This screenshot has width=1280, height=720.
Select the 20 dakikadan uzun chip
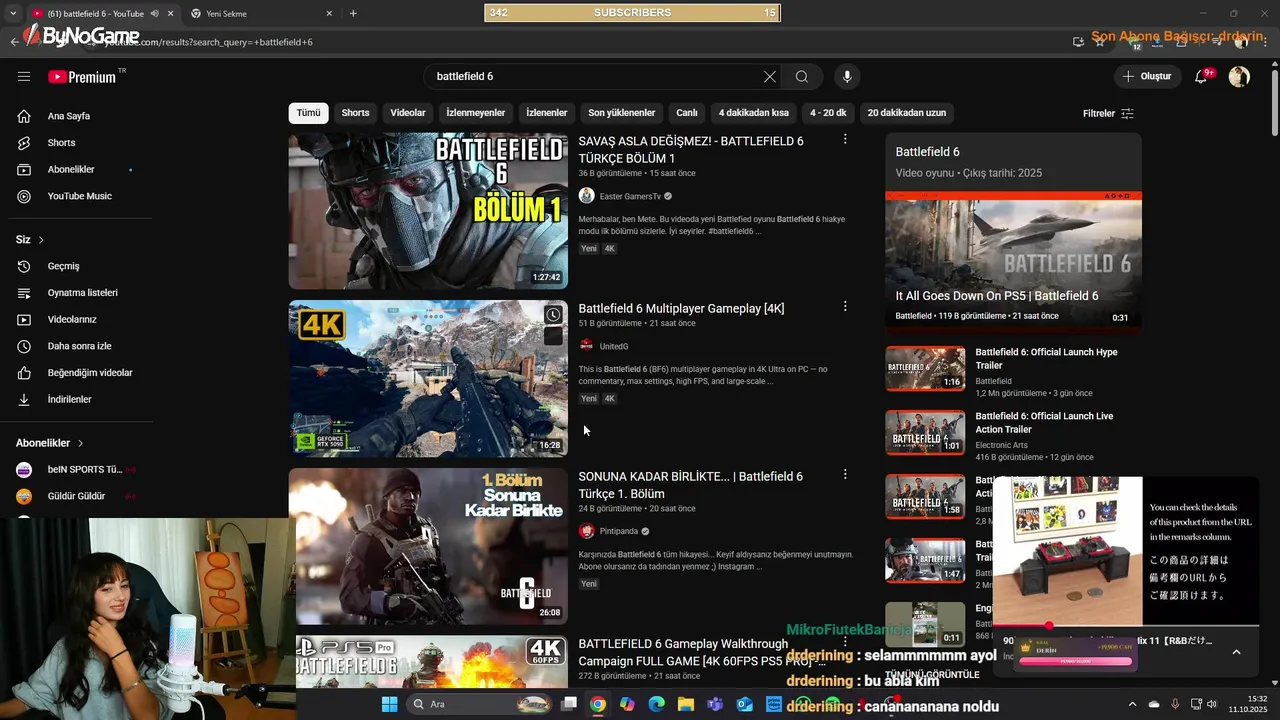[907, 113]
